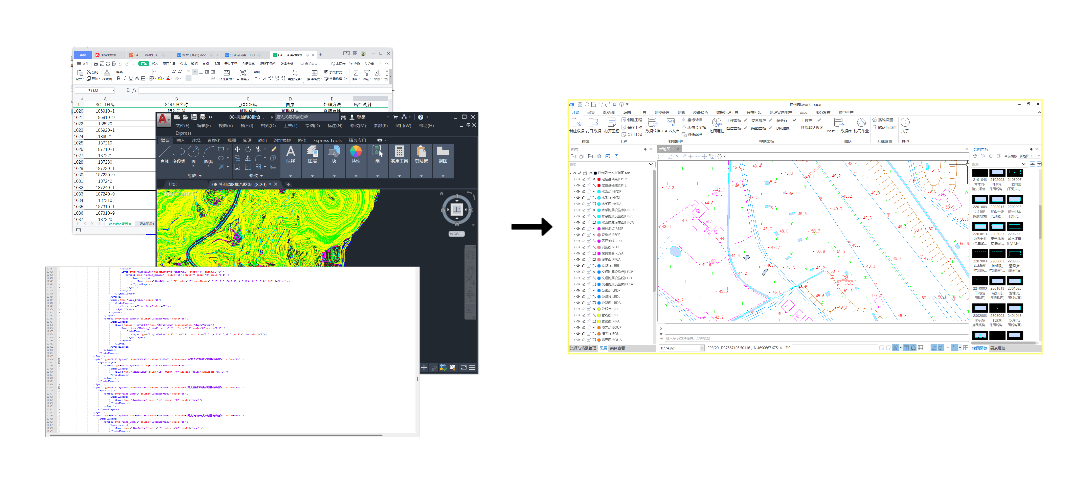Switch to the map view document tab in GIS window
1081x481 pixels.
(669, 149)
